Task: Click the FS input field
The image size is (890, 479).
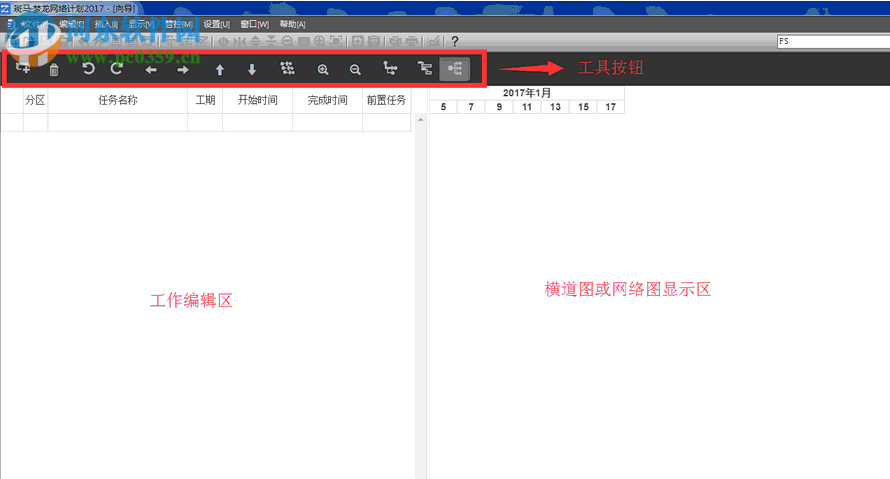Action: coord(833,41)
